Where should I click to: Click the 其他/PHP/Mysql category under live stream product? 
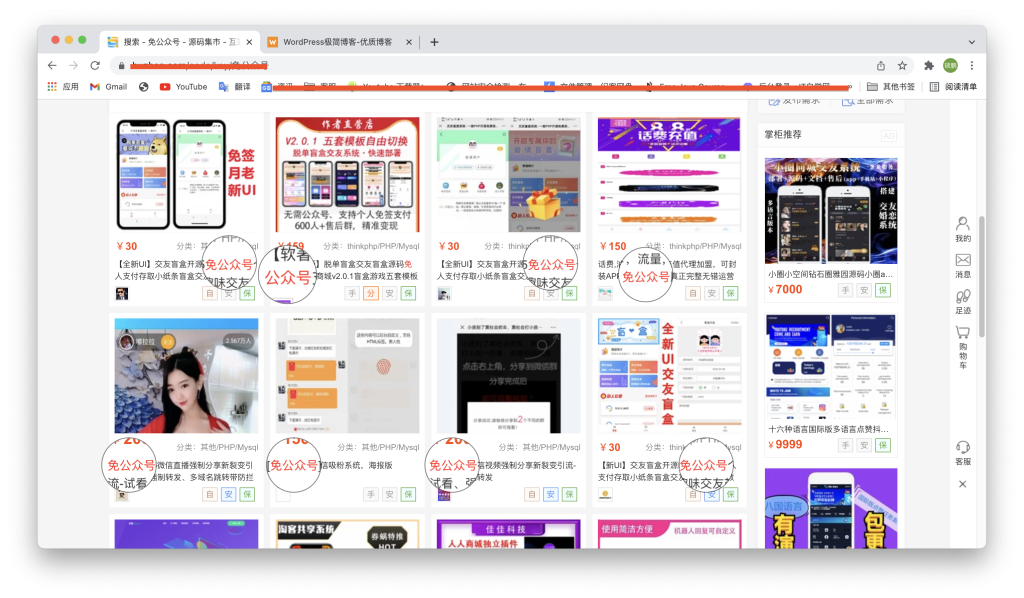click(229, 447)
